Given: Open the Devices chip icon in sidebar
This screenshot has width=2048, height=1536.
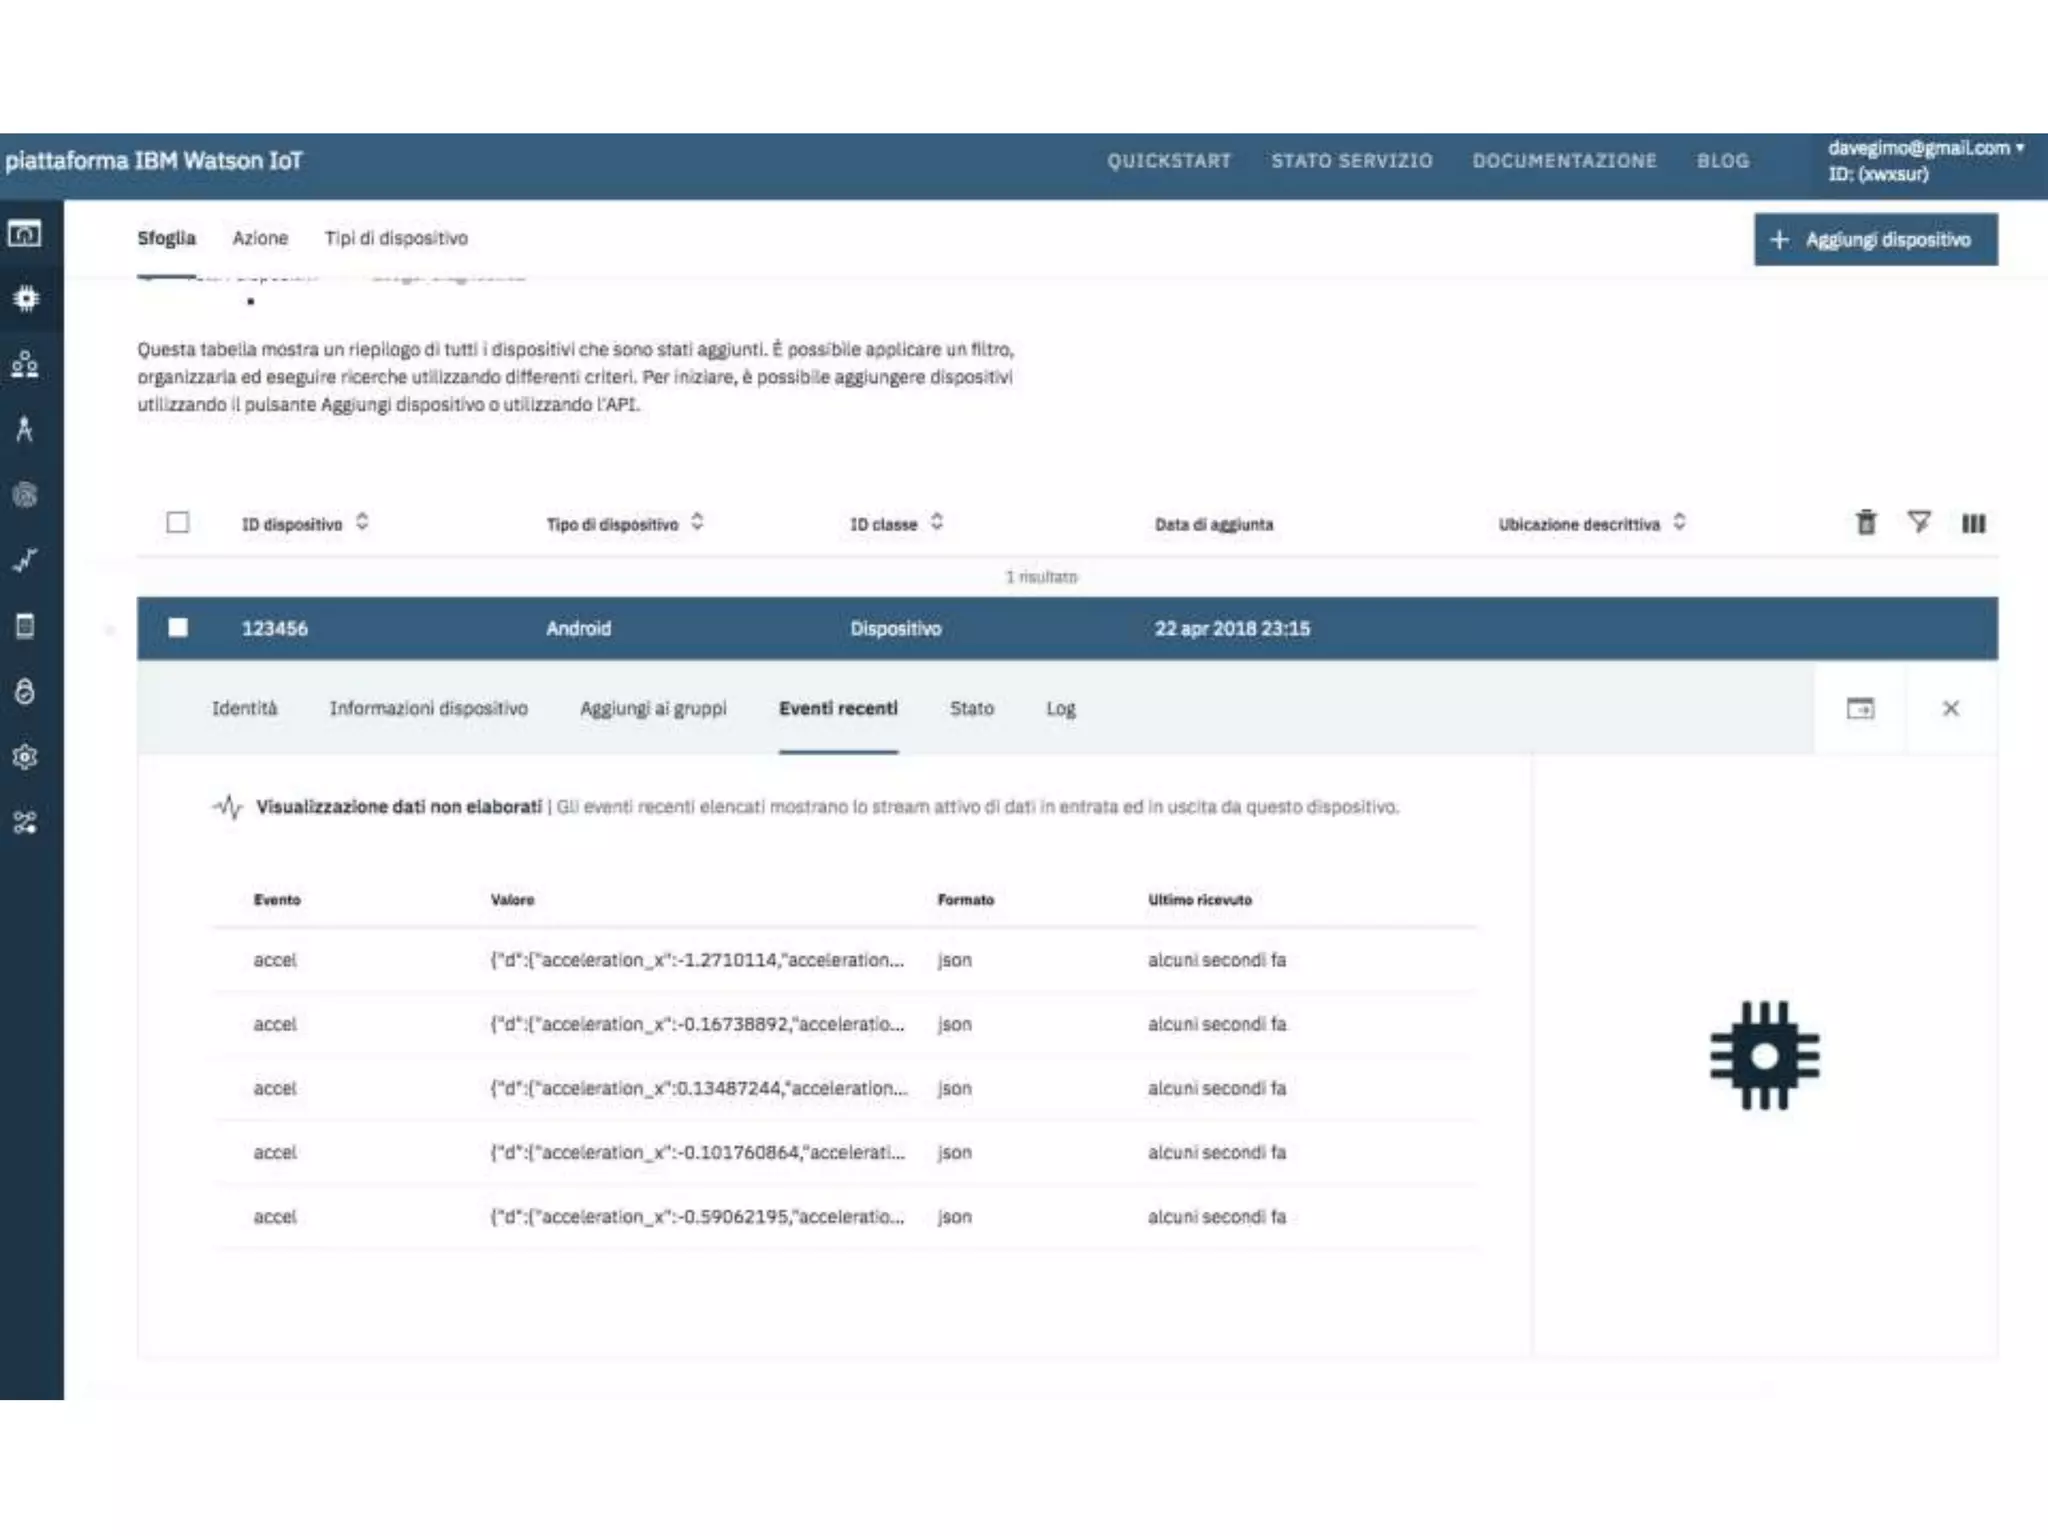Looking at the screenshot, I should [26, 298].
